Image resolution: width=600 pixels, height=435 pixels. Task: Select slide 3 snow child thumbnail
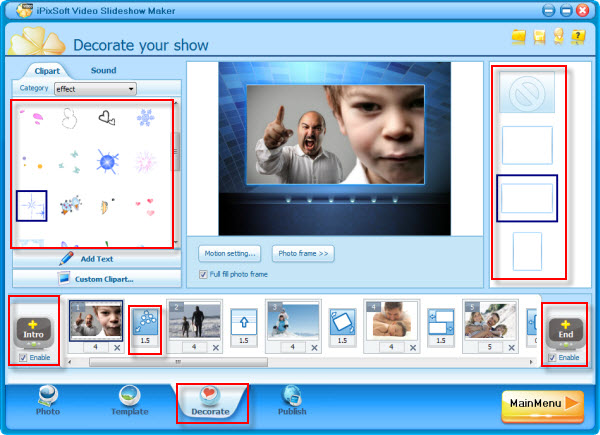293,321
